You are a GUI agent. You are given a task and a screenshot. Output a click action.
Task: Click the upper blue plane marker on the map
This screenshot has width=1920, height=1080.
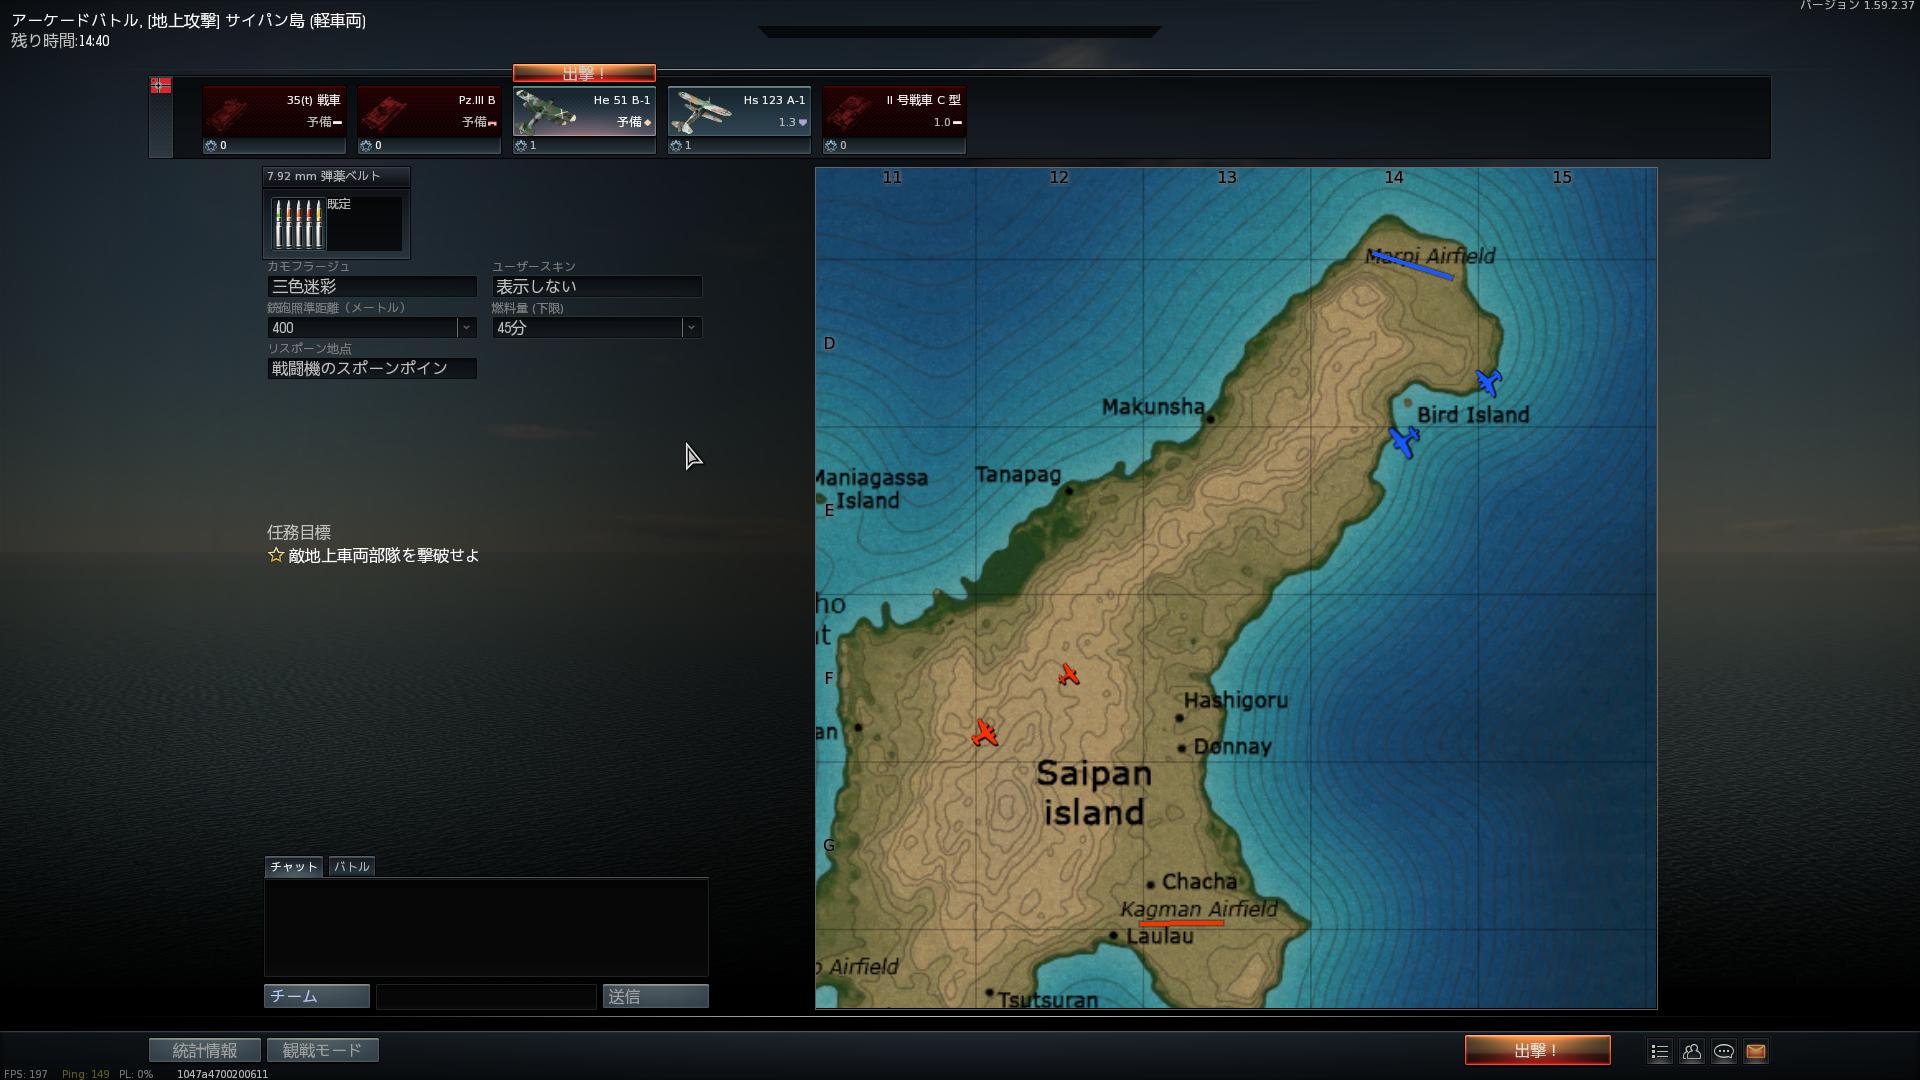click(x=1488, y=382)
